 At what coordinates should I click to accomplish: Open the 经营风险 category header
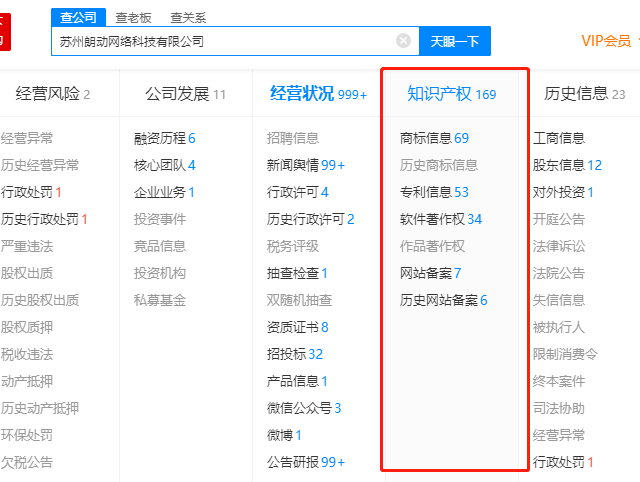53,94
